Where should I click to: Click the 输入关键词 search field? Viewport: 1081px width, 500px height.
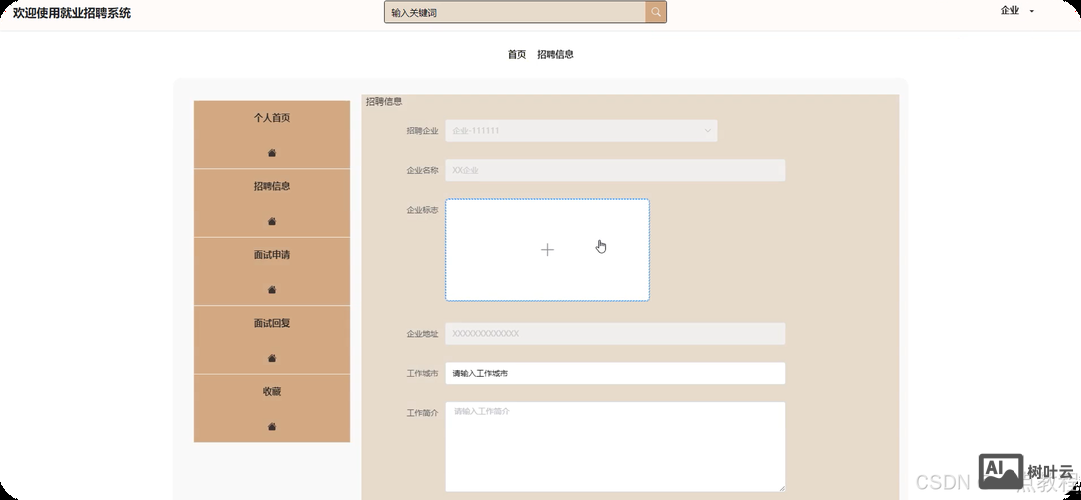tap(515, 12)
